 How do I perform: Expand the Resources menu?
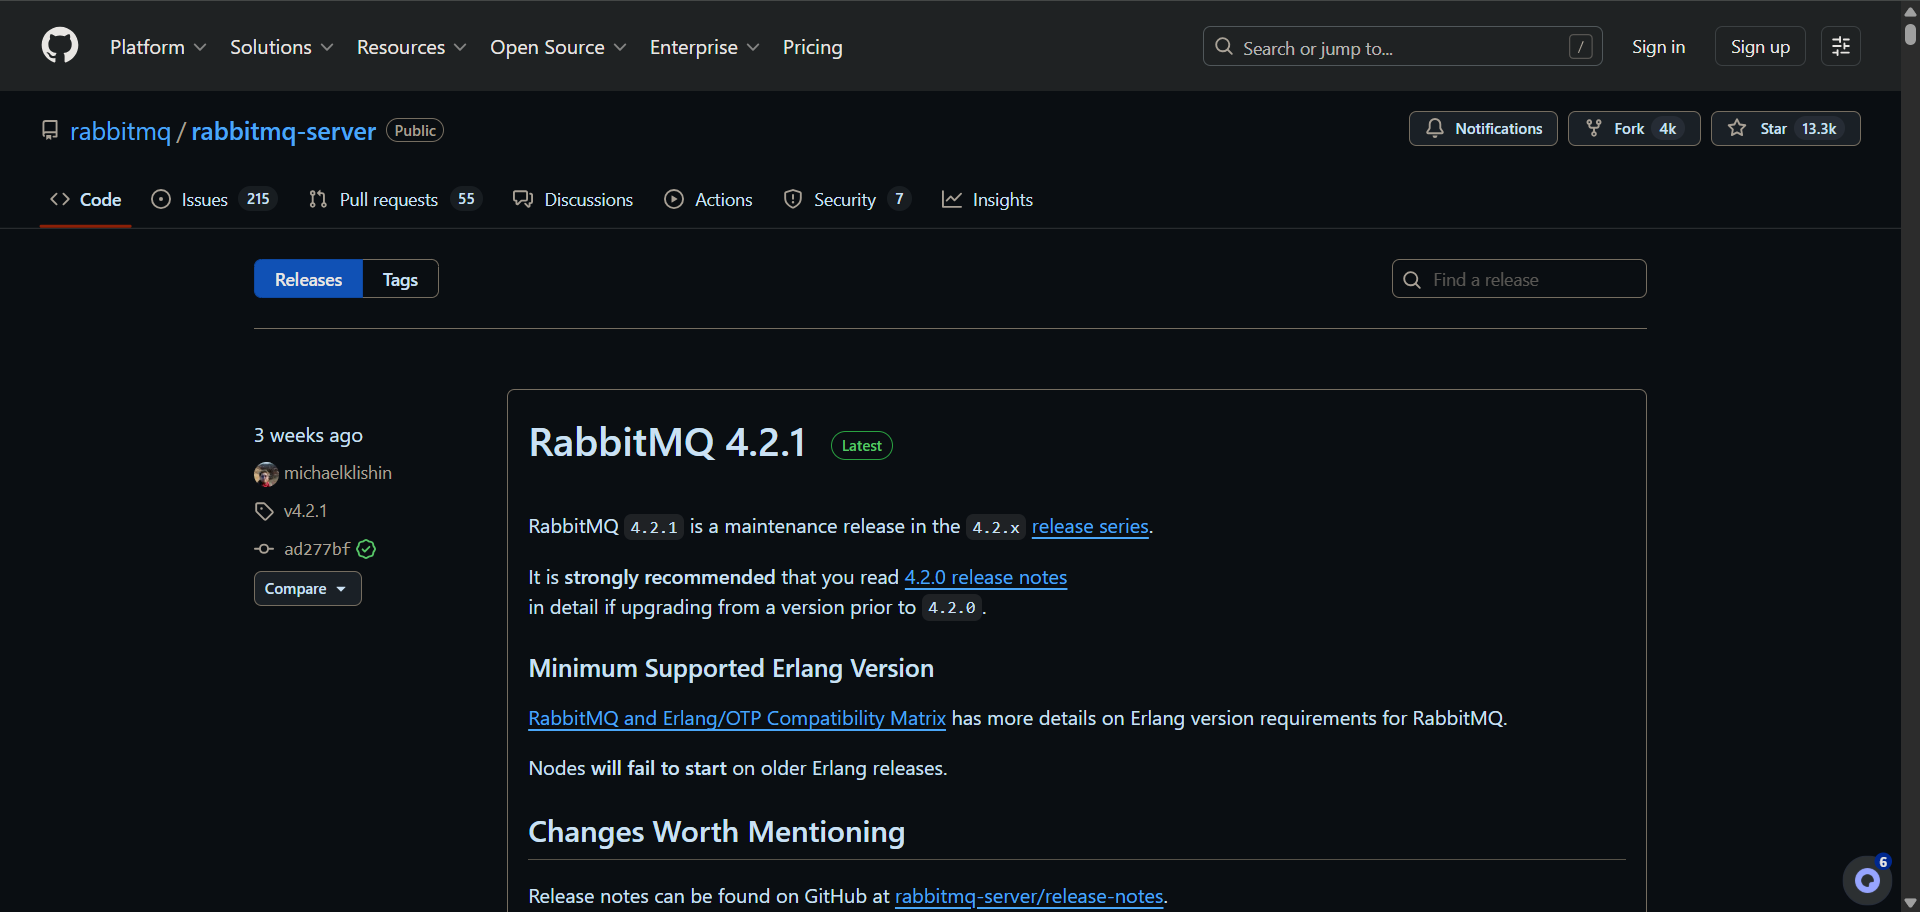412,47
